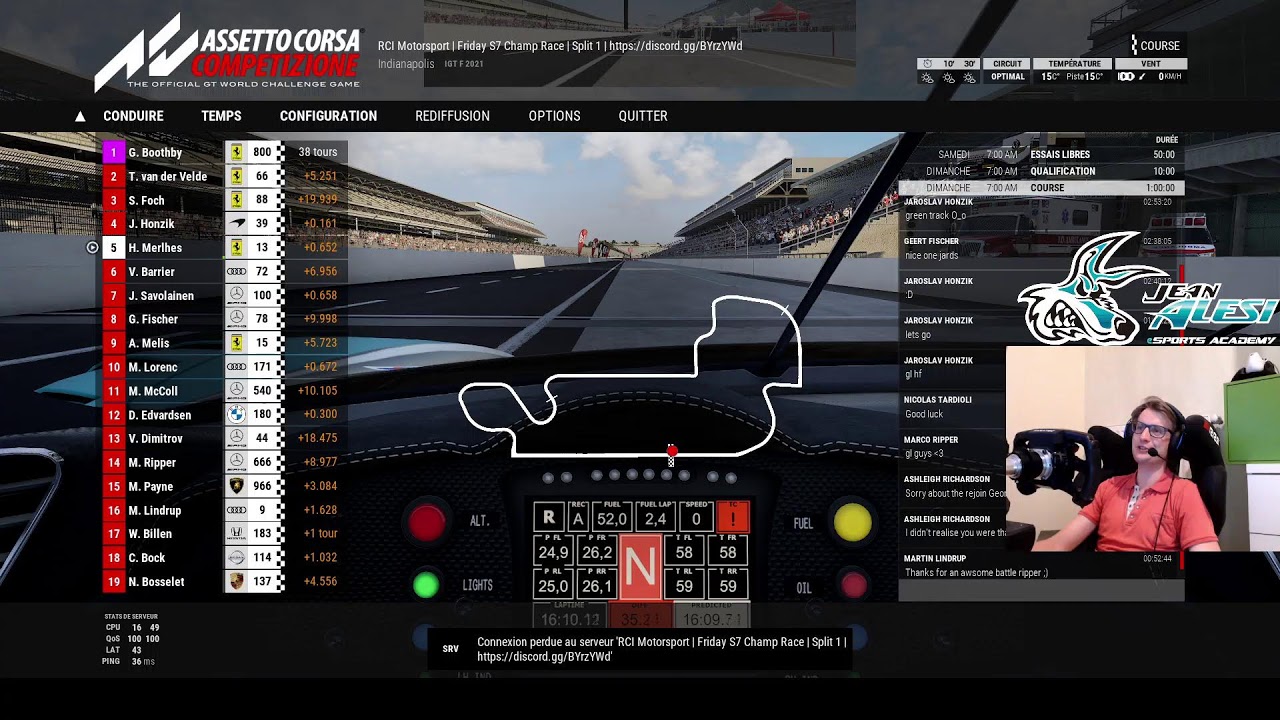Select driver T. van der Velde
The height and width of the screenshot is (720, 1280).
click(x=167, y=176)
